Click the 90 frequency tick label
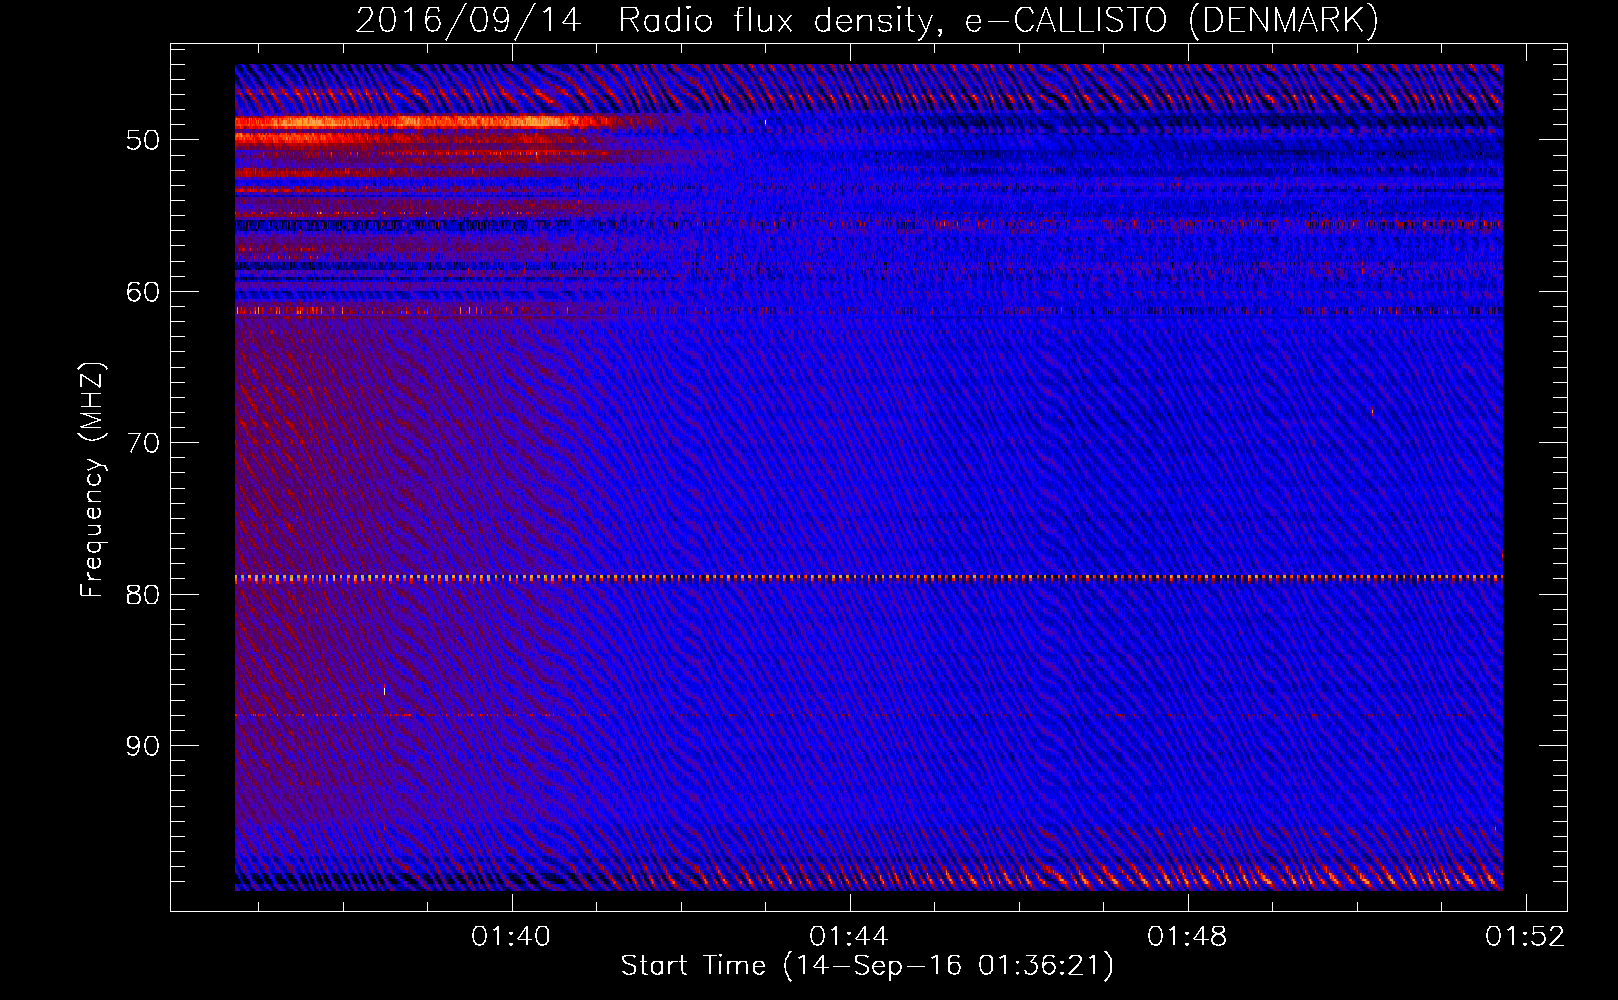This screenshot has width=1618, height=1000. point(143,746)
